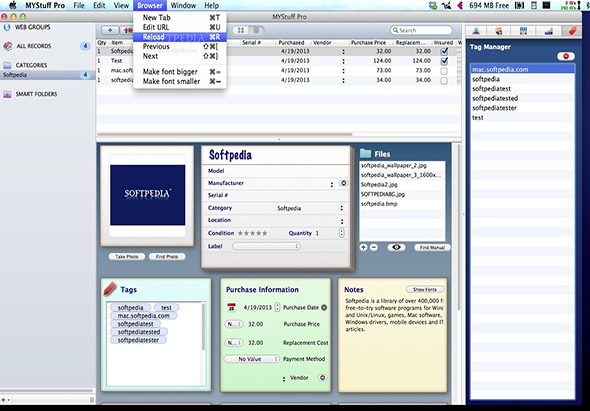The height and width of the screenshot is (411, 590).
Task: Click the mac.softpedia.com tag token
Action: tap(144, 315)
